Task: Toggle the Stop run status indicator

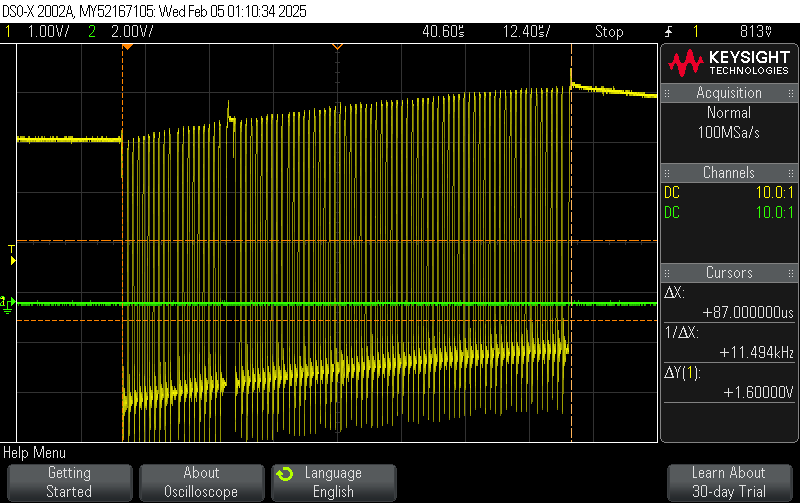Action: 609,32
